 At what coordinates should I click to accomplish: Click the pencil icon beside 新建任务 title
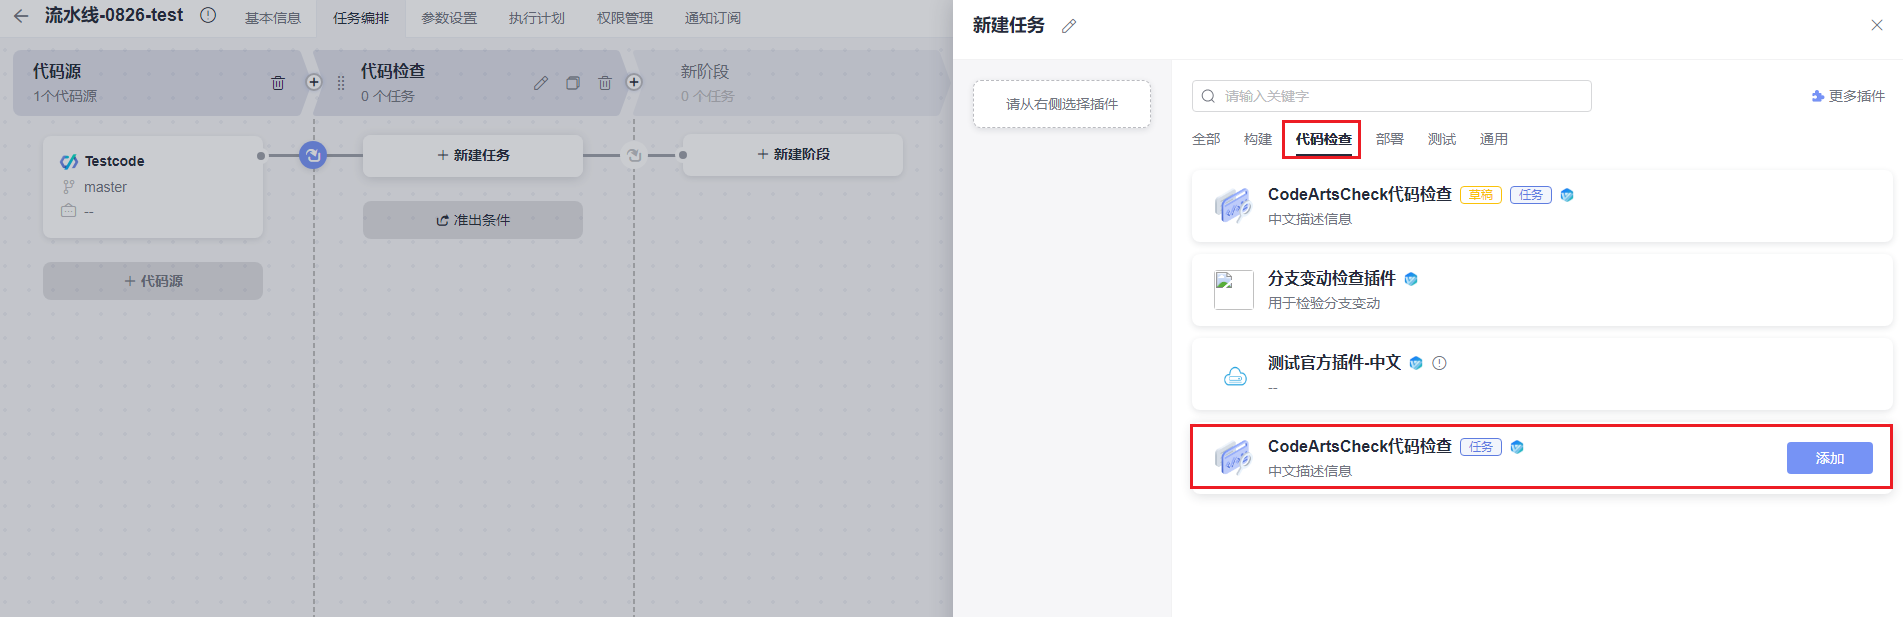coord(1069,26)
